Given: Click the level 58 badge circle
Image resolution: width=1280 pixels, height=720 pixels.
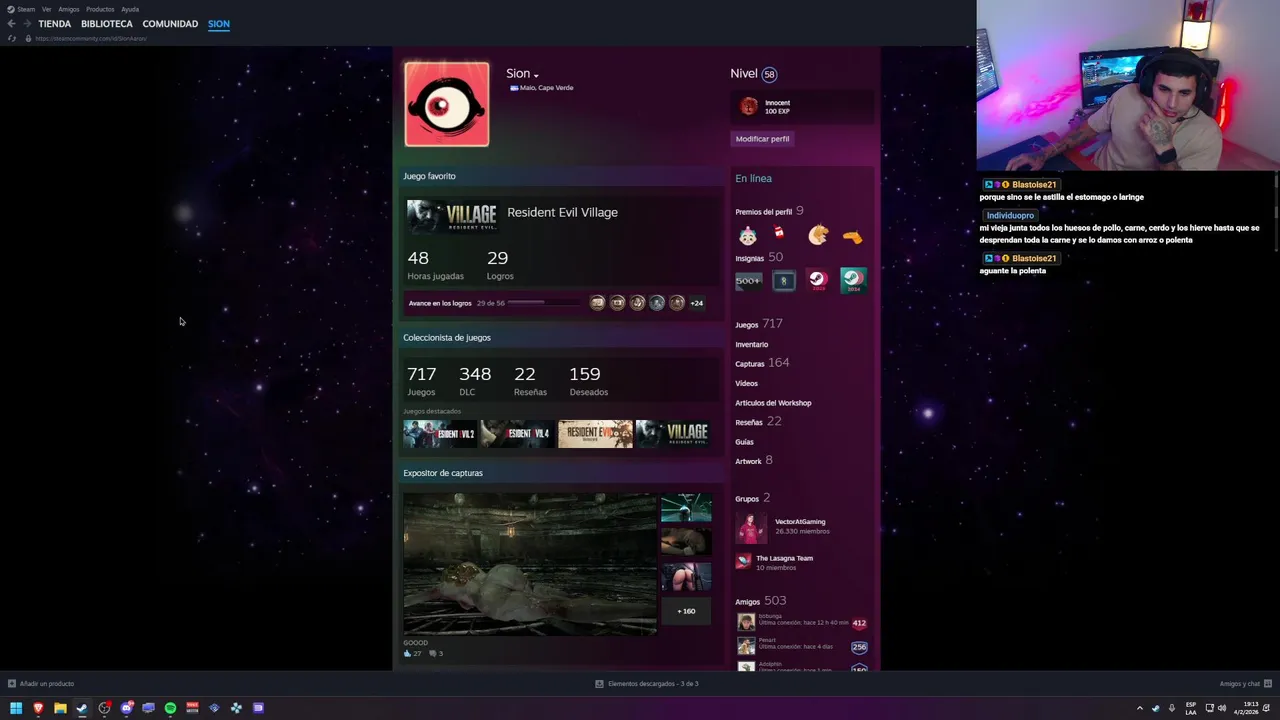Looking at the screenshot, I should point(769,74).
